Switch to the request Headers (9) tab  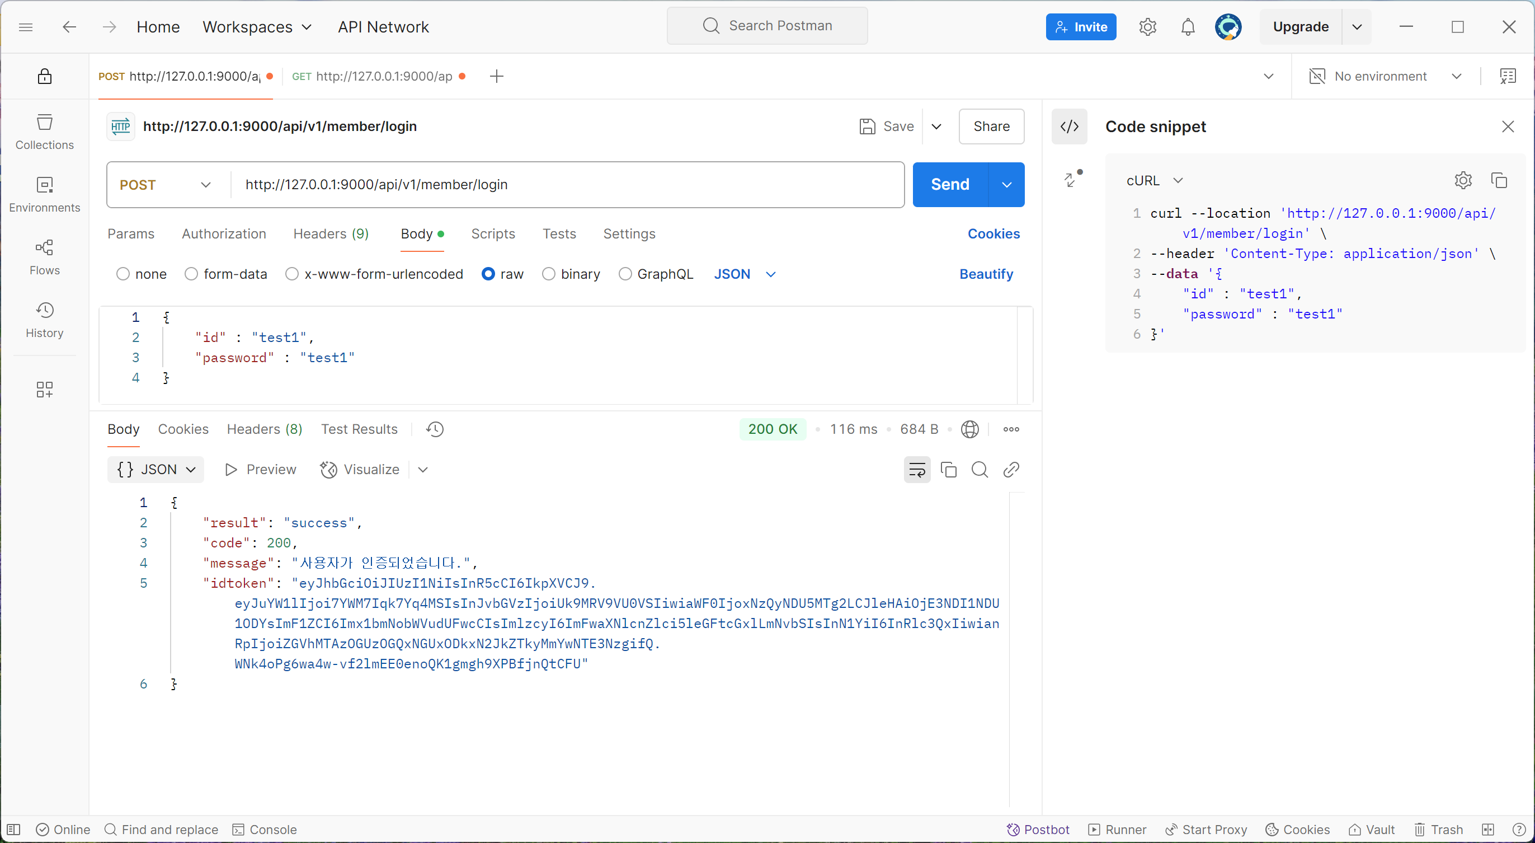[x=331, y=234]
